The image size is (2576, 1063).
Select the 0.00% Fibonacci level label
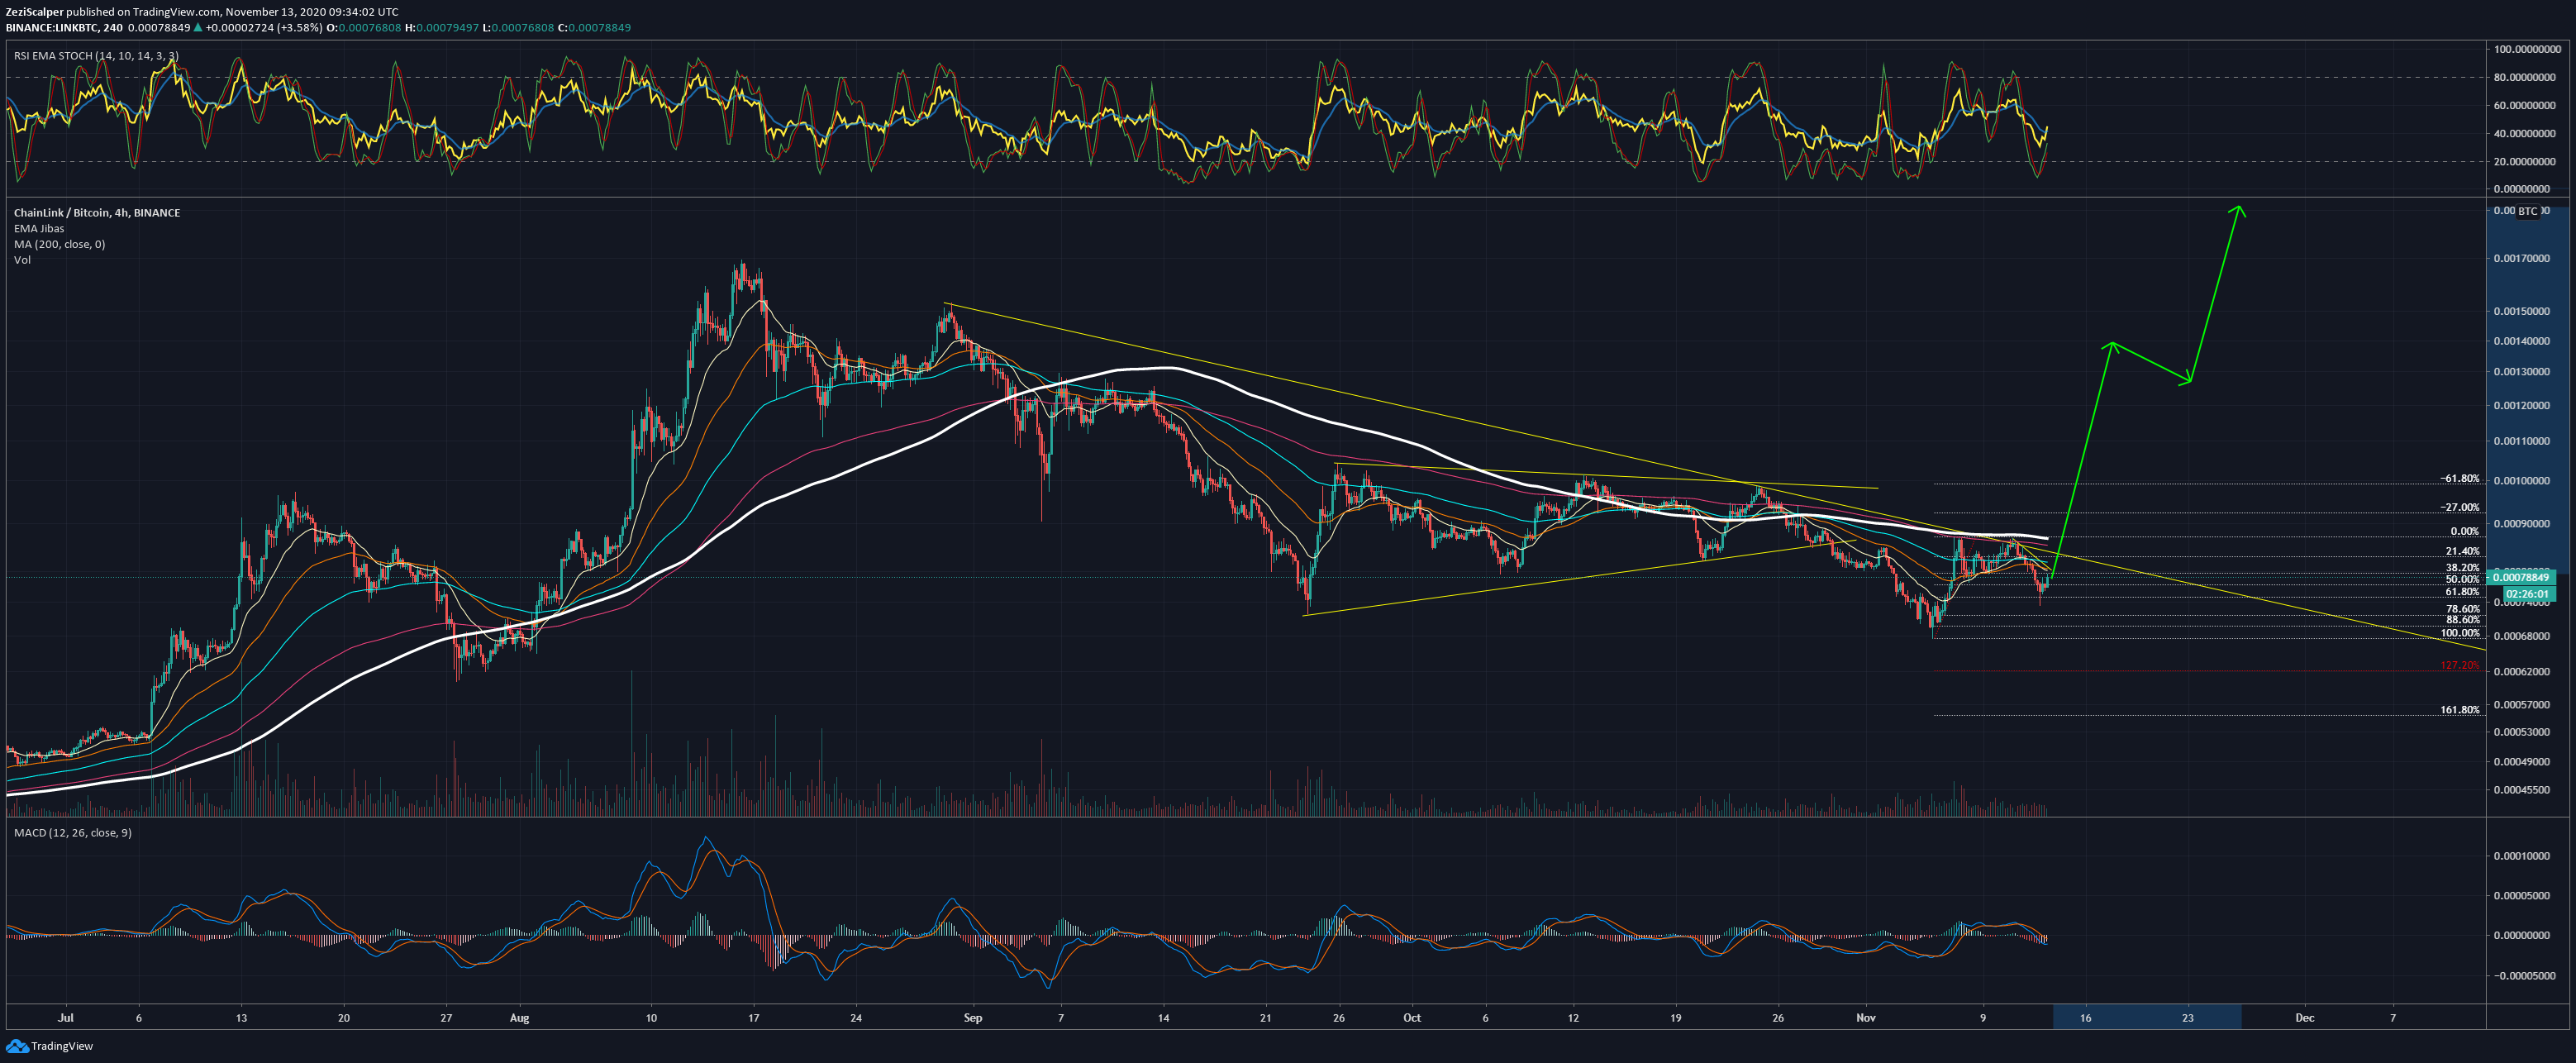2465,532
